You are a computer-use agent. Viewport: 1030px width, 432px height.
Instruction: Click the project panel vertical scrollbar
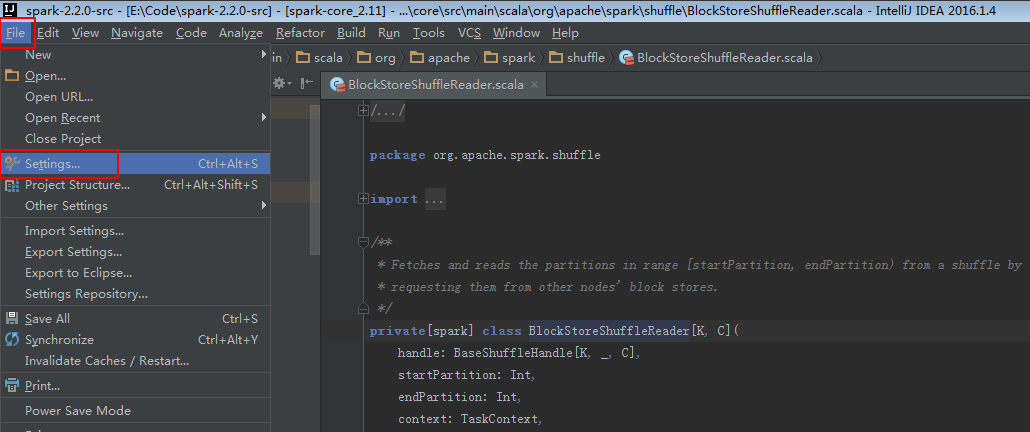(x=315, y=181)
